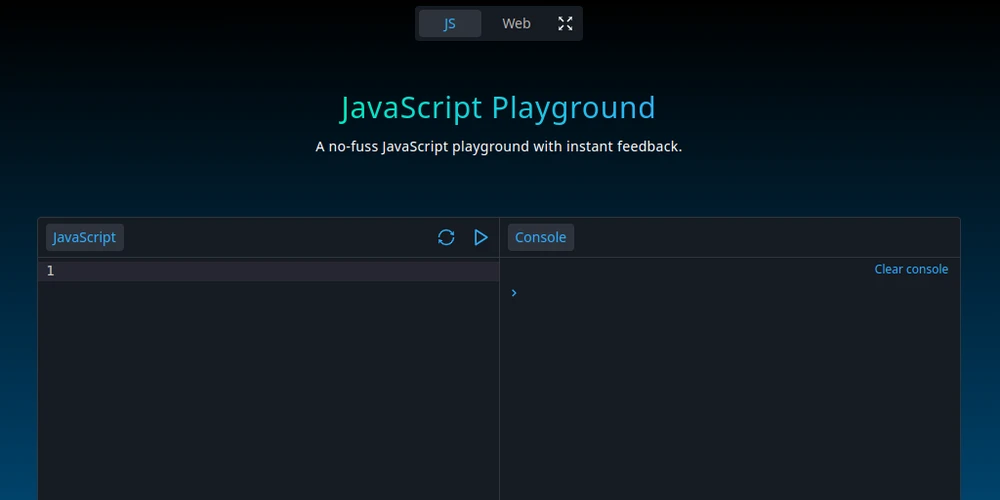Select the Console panel label
This screenshot has width=1000, height=500.
point(541,237)
